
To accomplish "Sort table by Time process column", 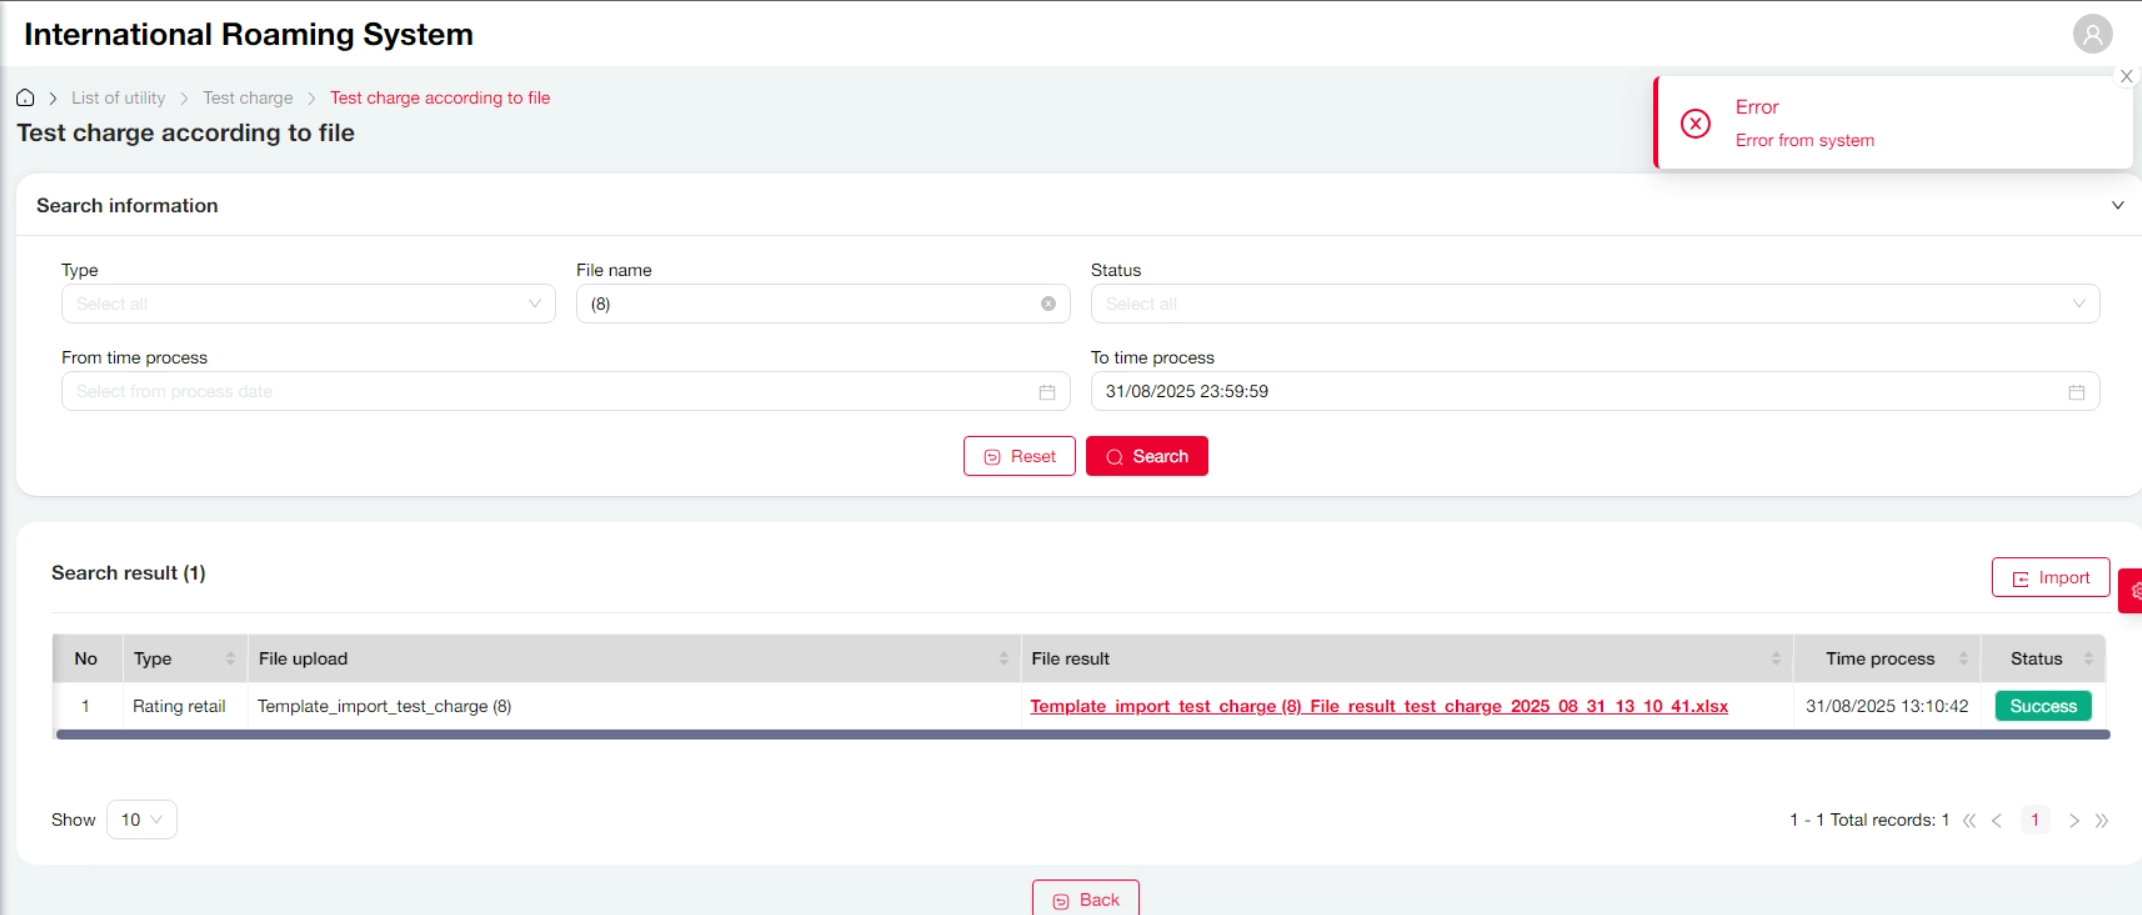I will pyautogui.click(x=1963, y=659).
